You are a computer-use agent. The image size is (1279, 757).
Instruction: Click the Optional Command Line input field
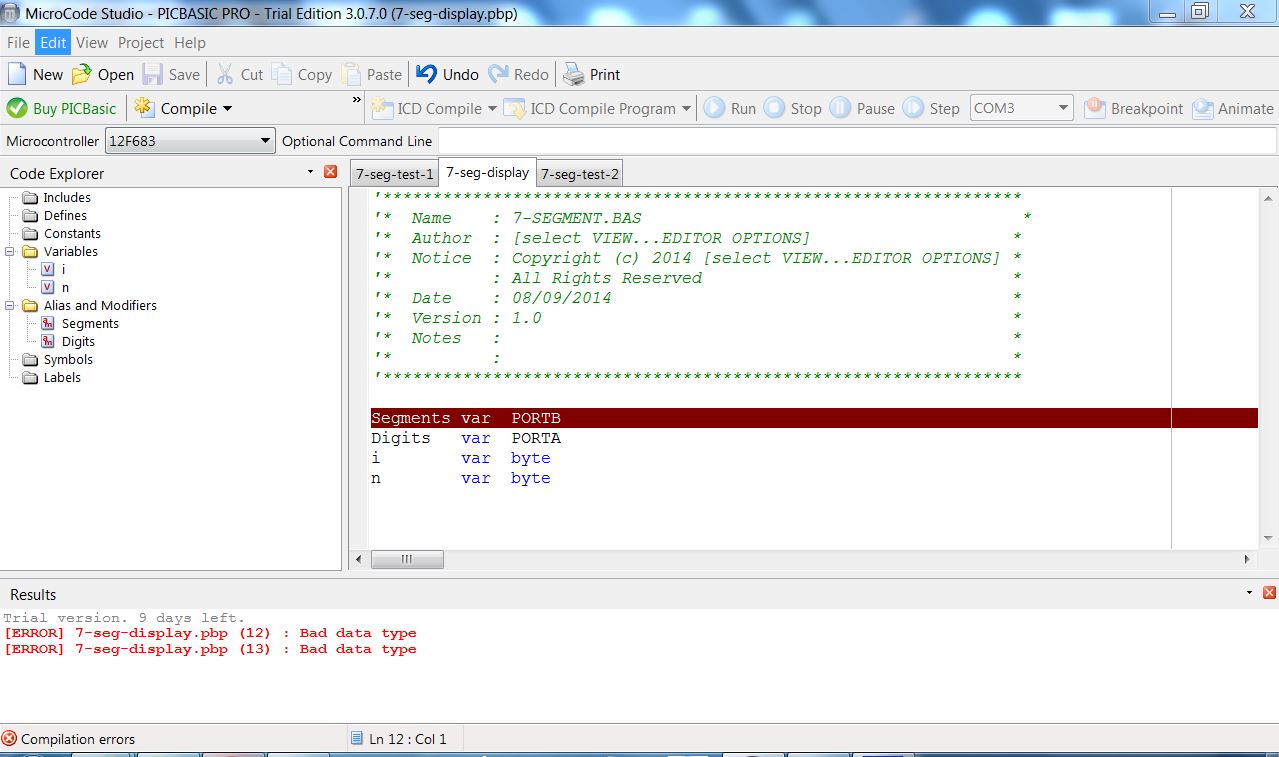click(x=856, y=141)
